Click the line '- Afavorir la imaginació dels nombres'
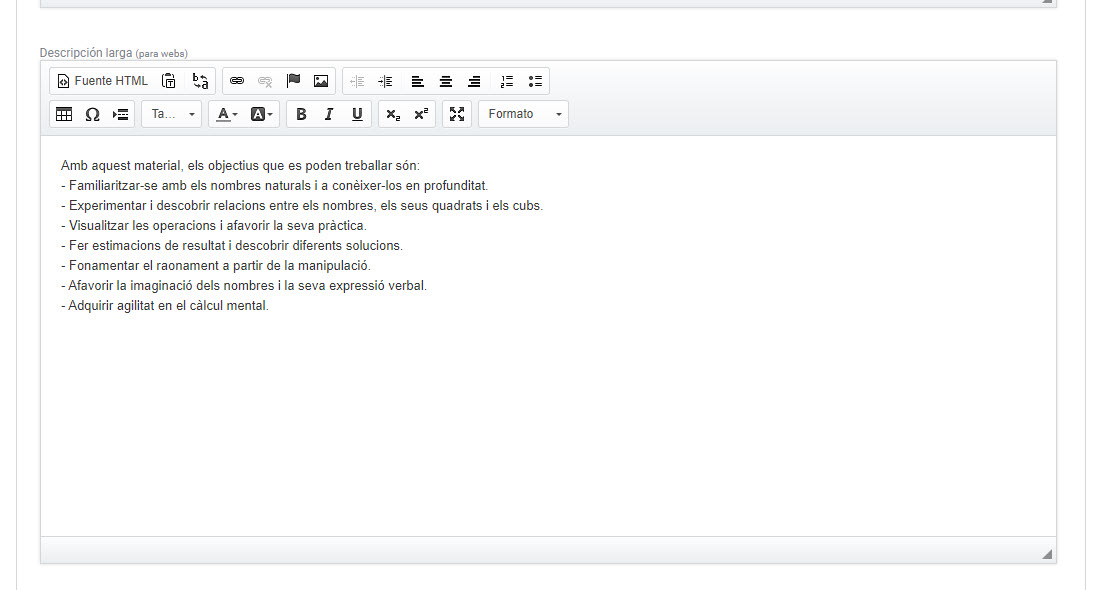 point(244,286)
